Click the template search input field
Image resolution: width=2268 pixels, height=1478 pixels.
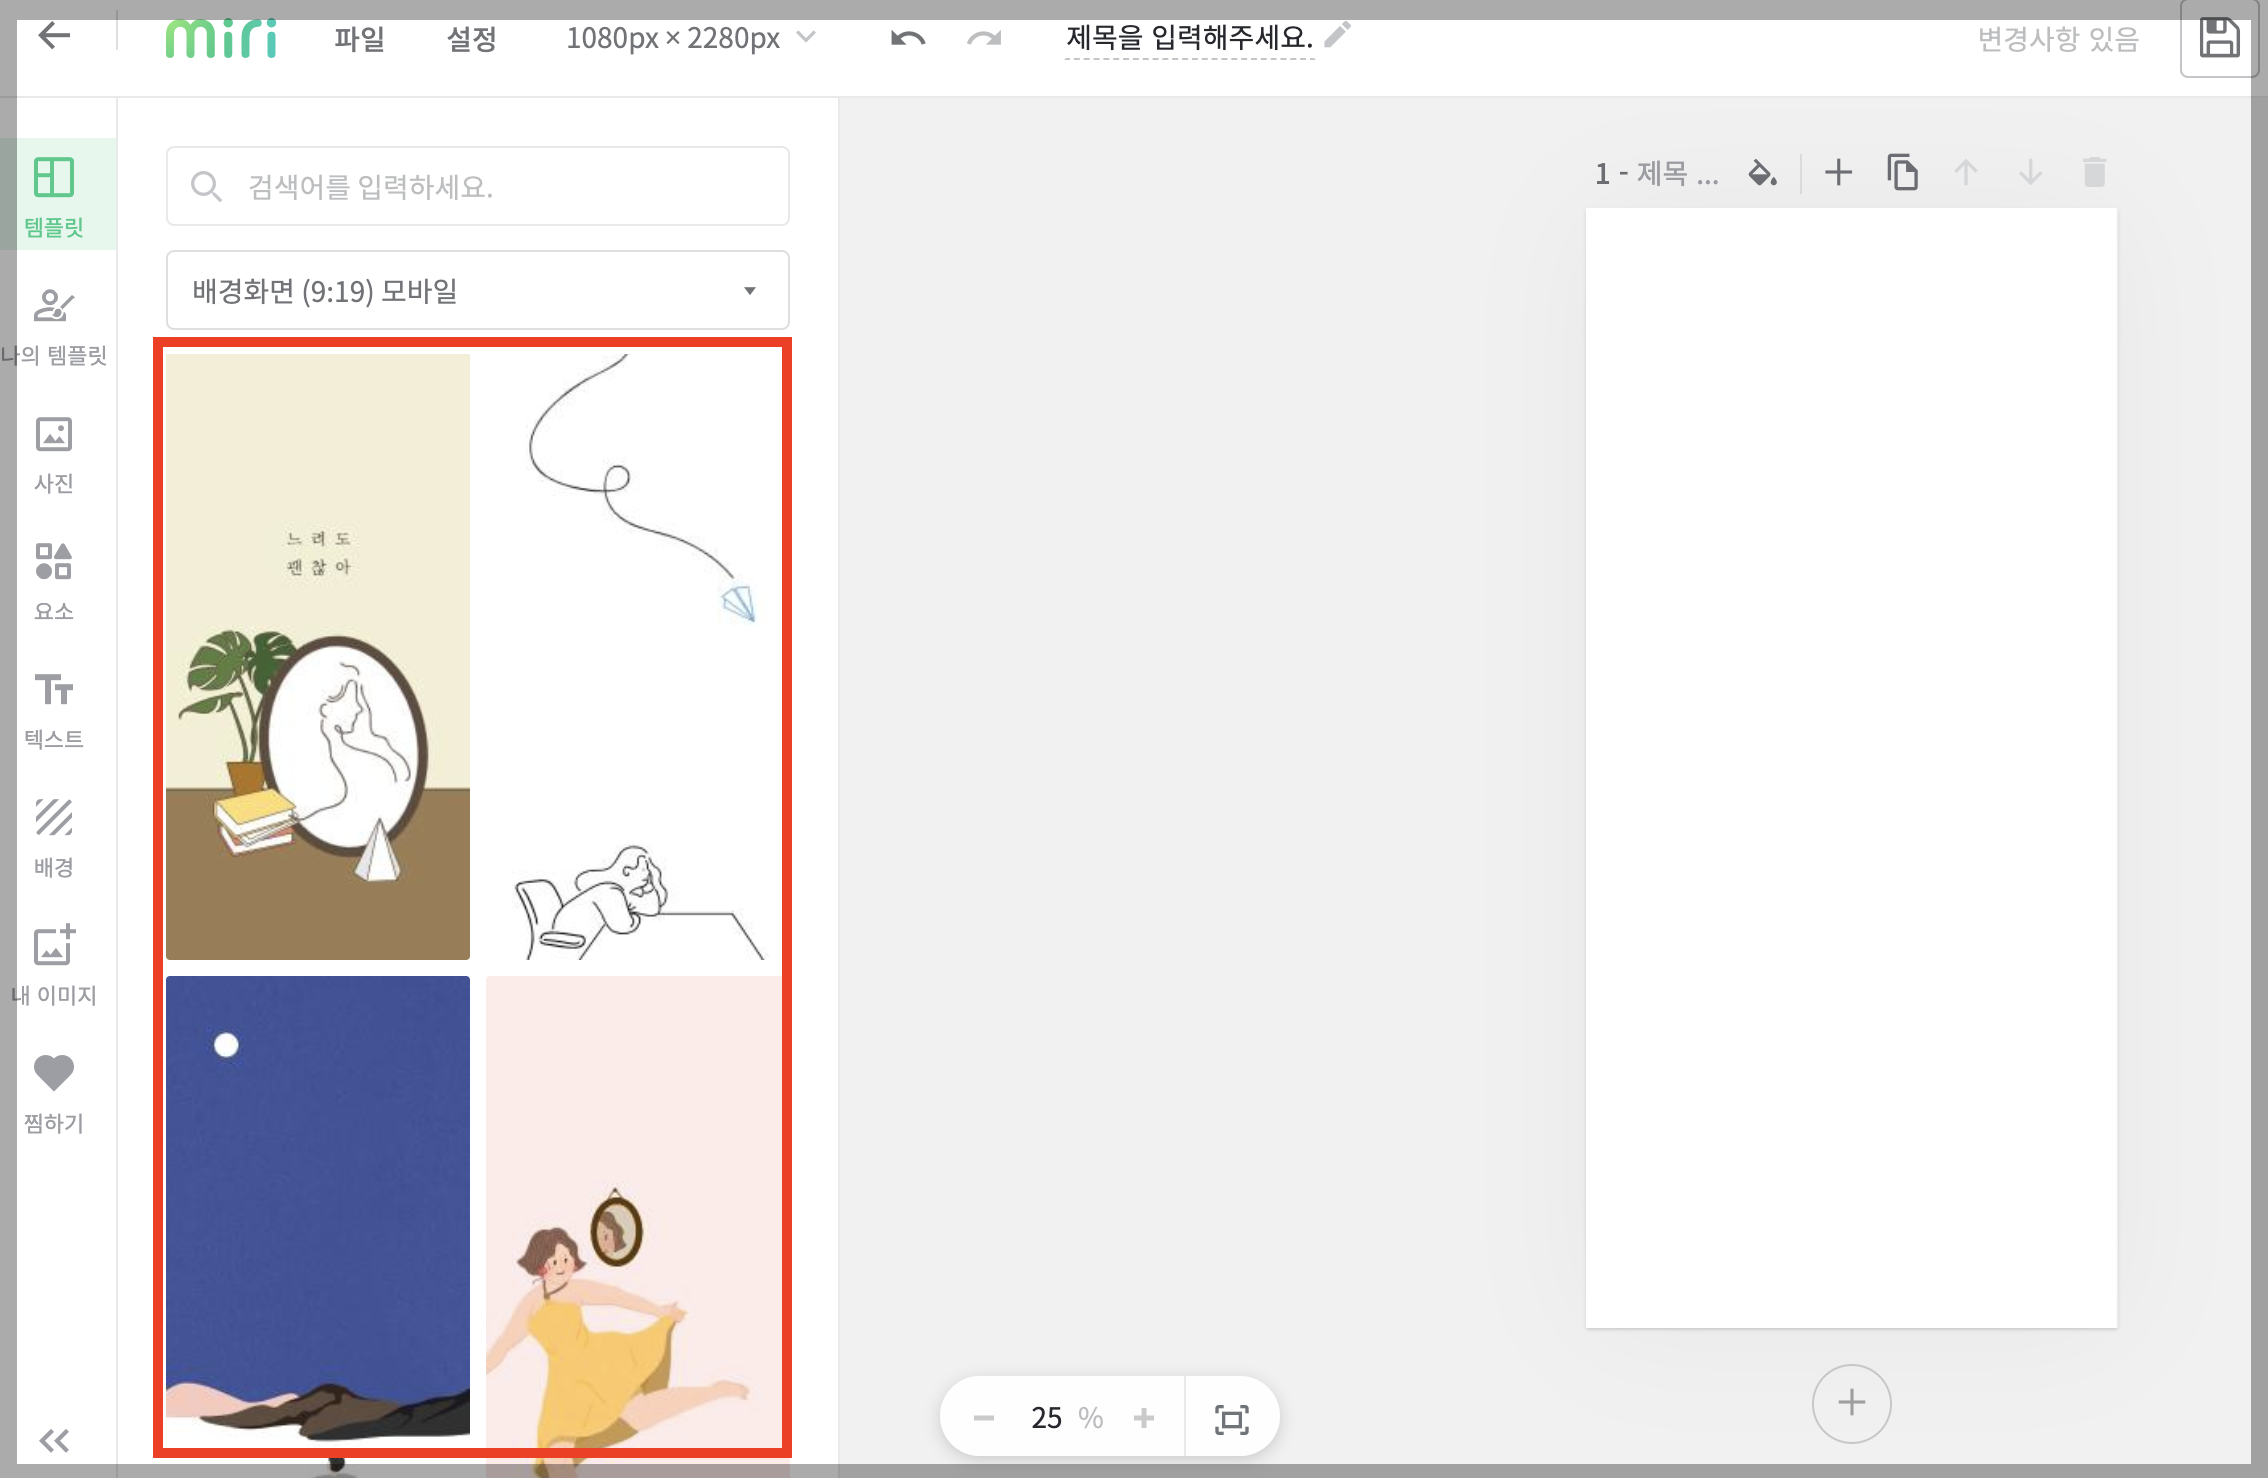[x=477, y=186]
